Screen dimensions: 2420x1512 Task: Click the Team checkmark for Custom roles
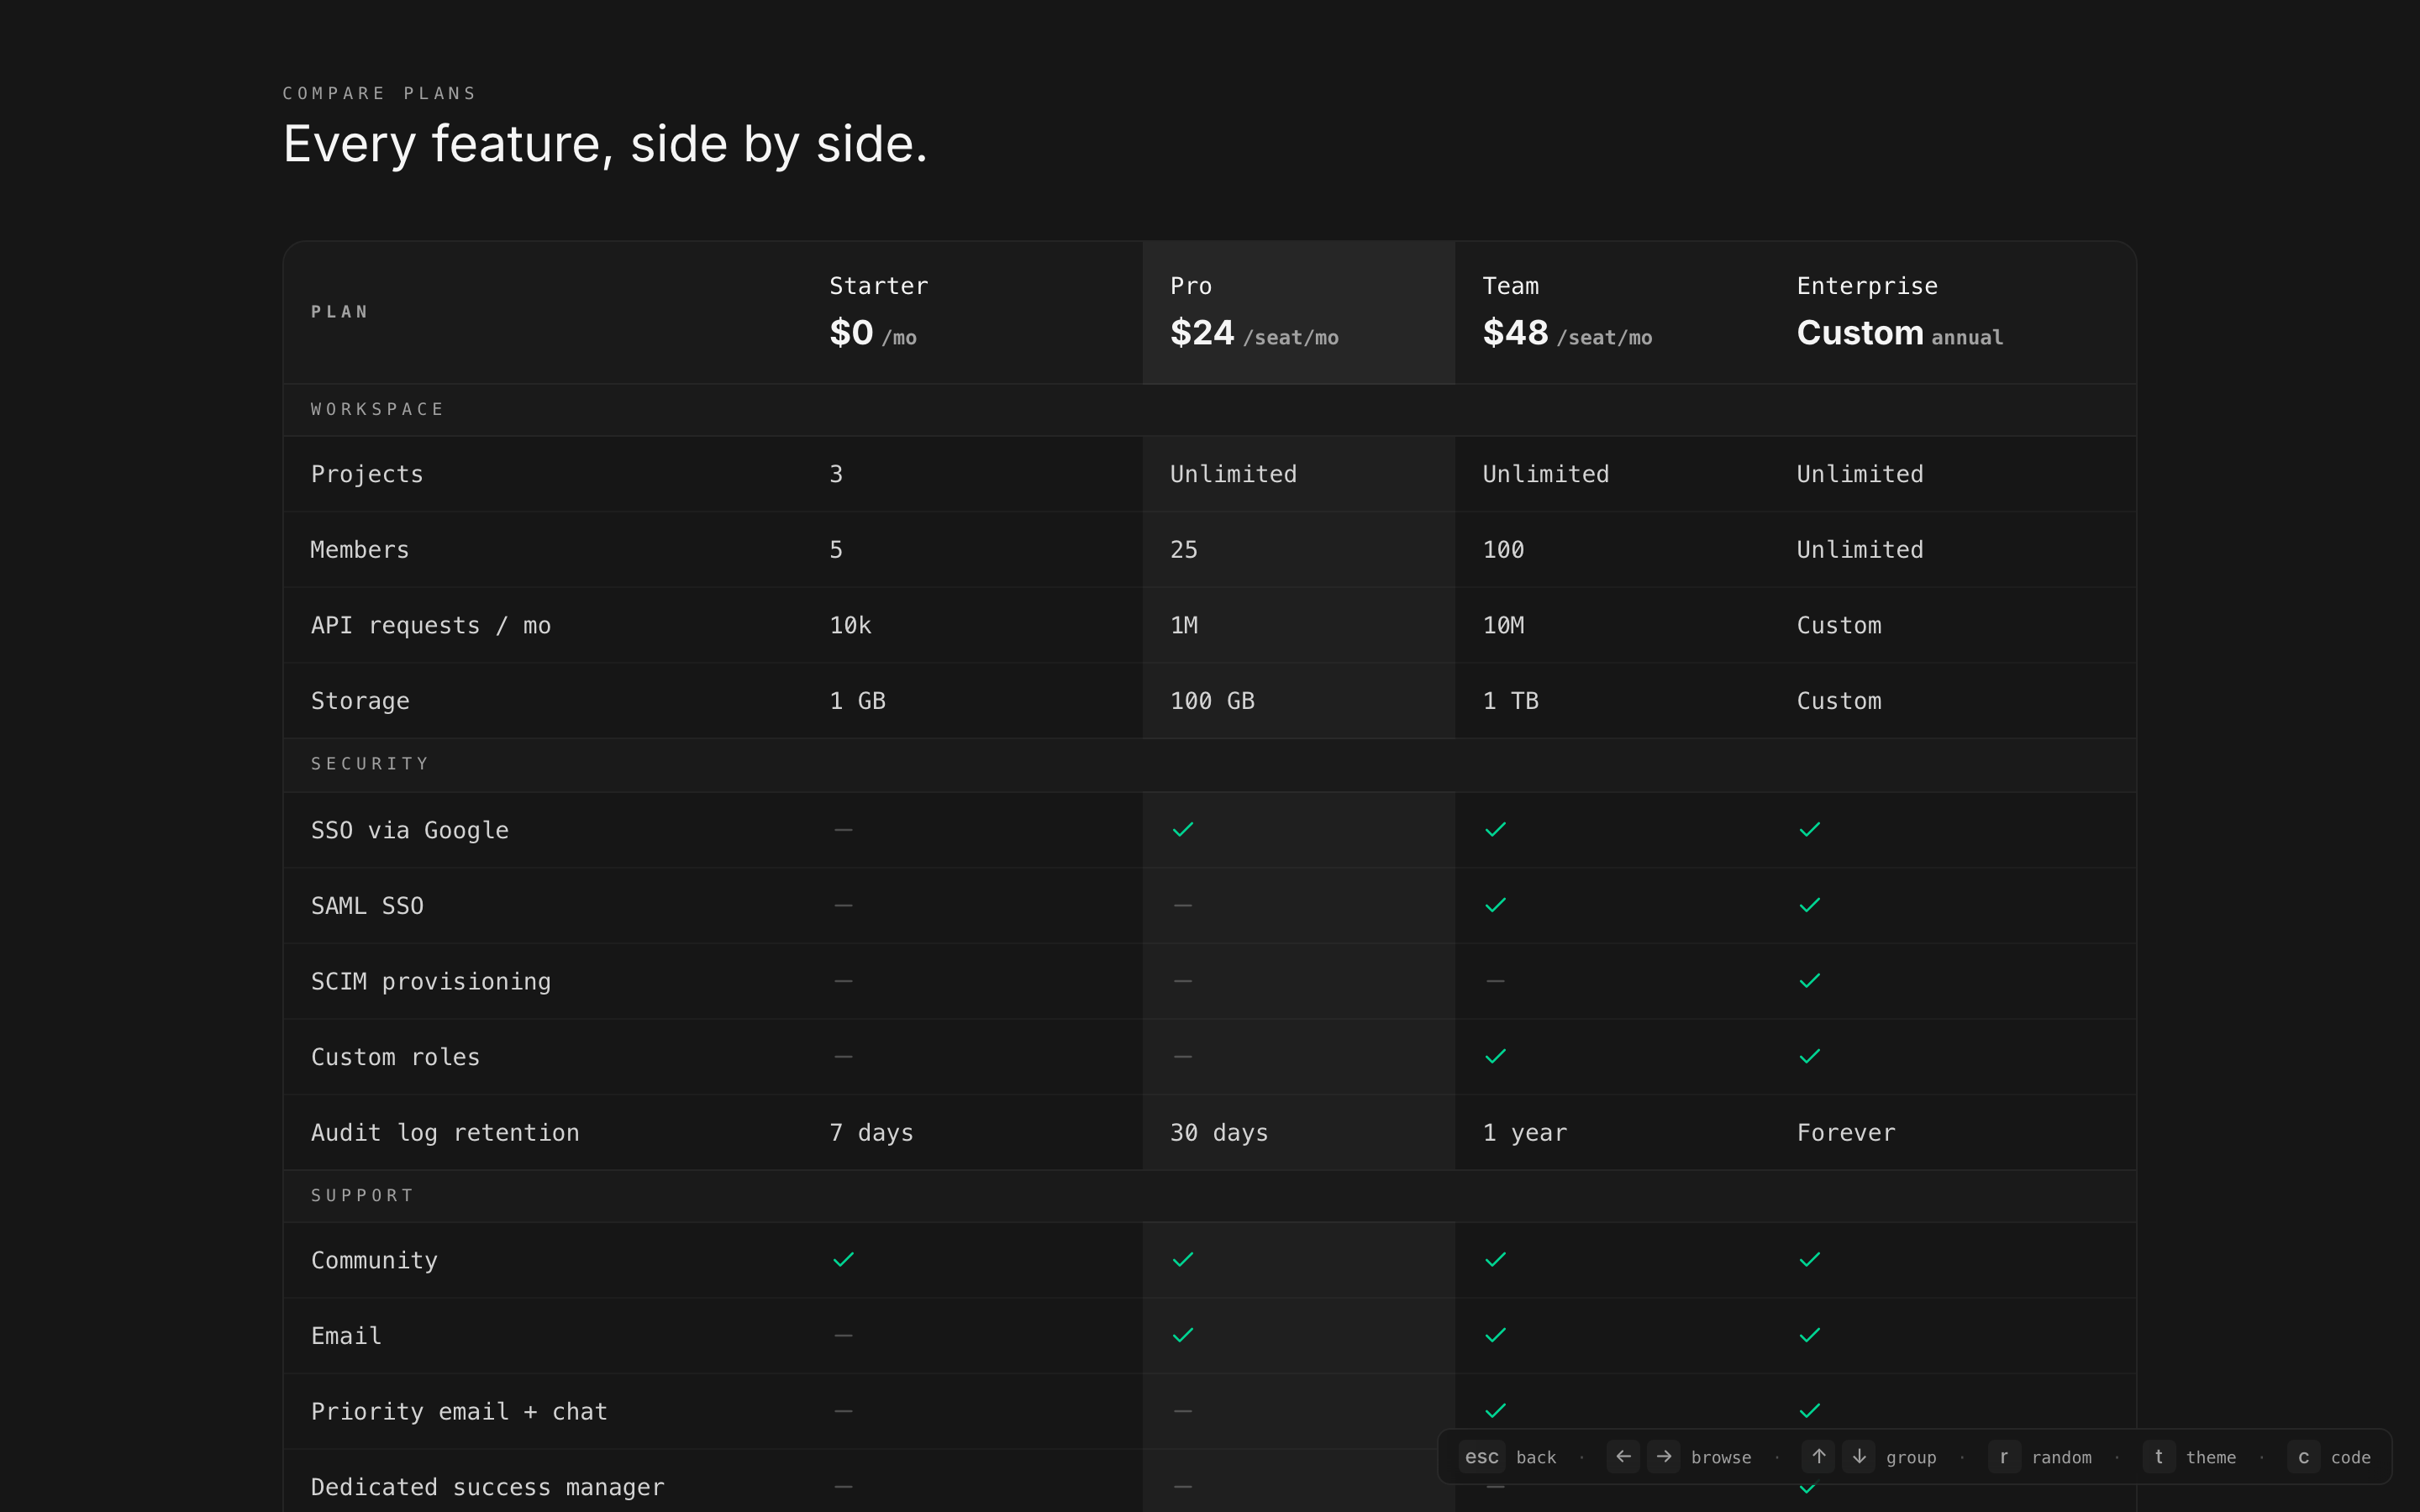pyautogui.click(x=1495, y=1057)
